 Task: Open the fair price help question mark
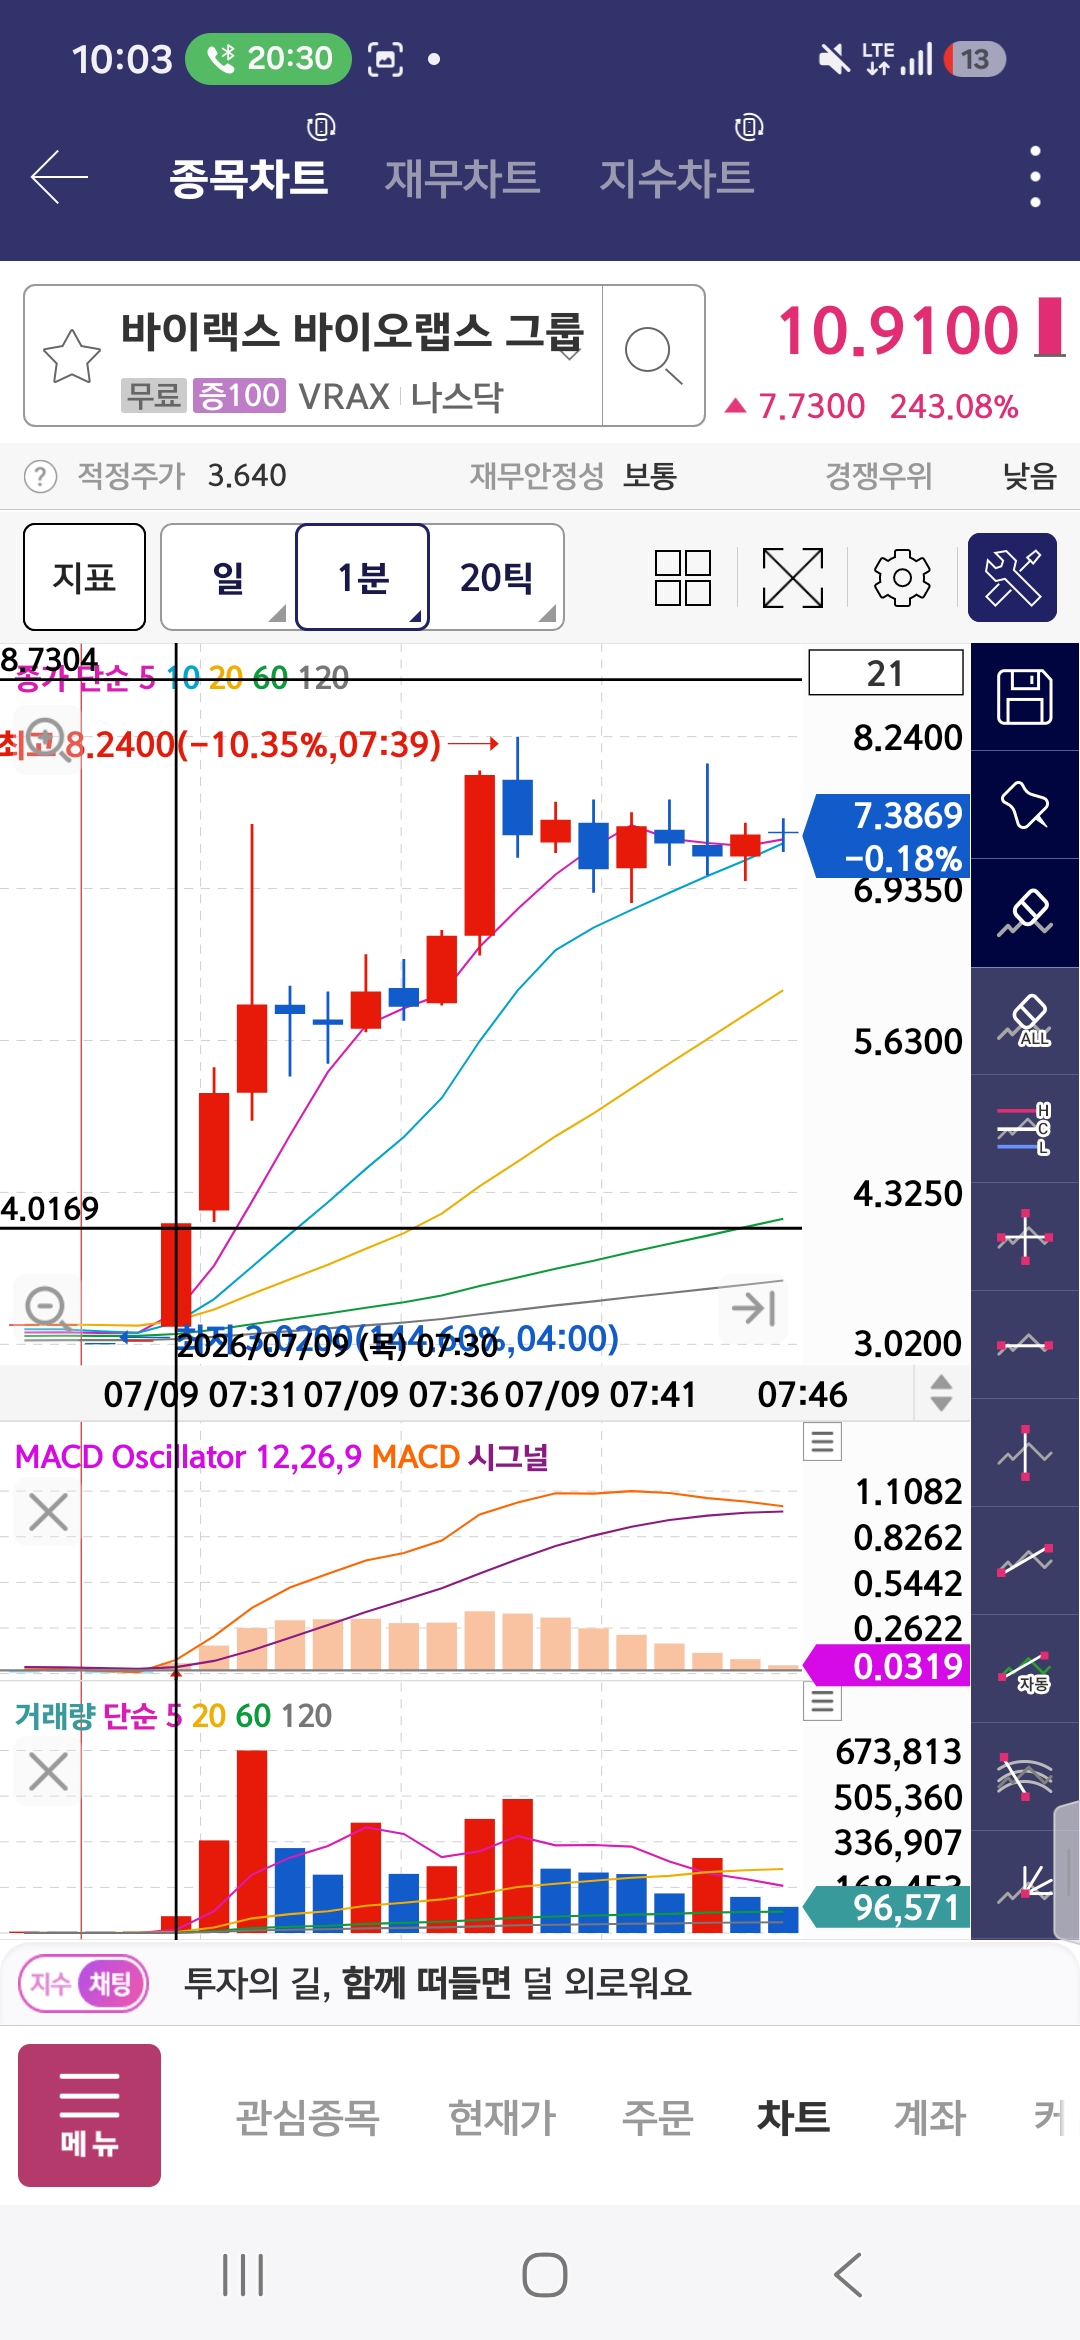pos(40,476)
